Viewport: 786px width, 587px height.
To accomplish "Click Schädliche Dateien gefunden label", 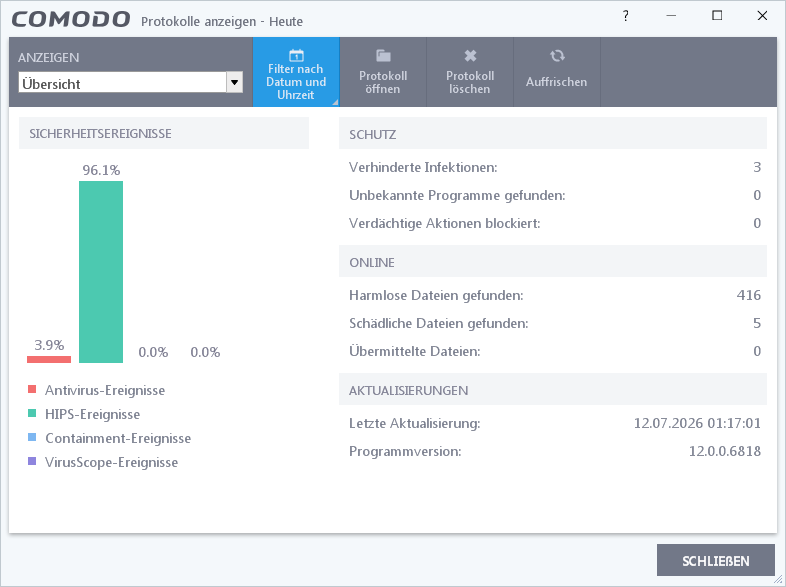I will point(439,323).
